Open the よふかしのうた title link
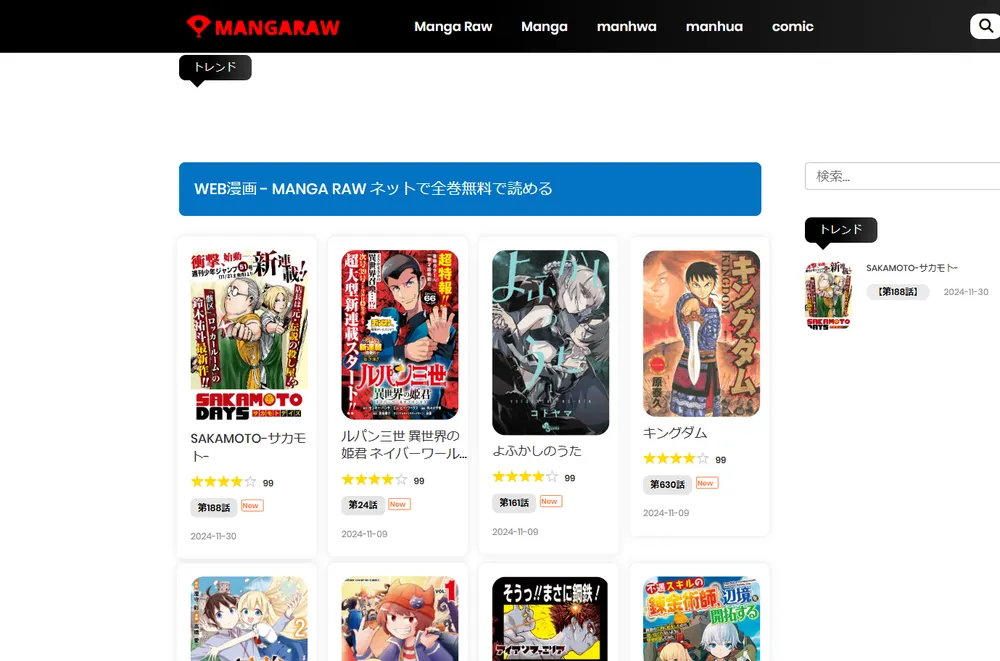 pos(537,450)
